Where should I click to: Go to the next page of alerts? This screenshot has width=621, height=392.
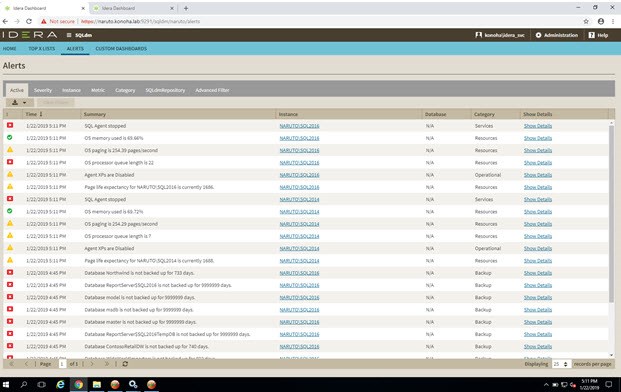[92, 363]
